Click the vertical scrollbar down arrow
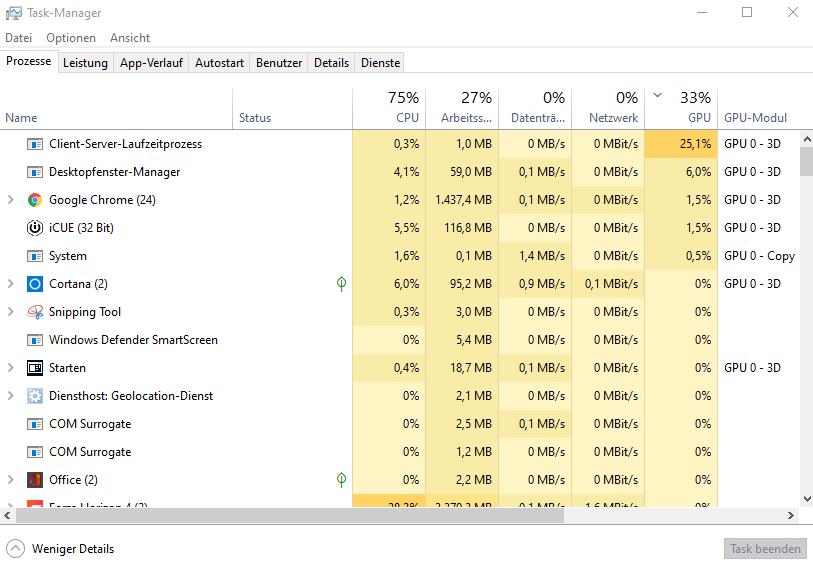 (807, 499)
